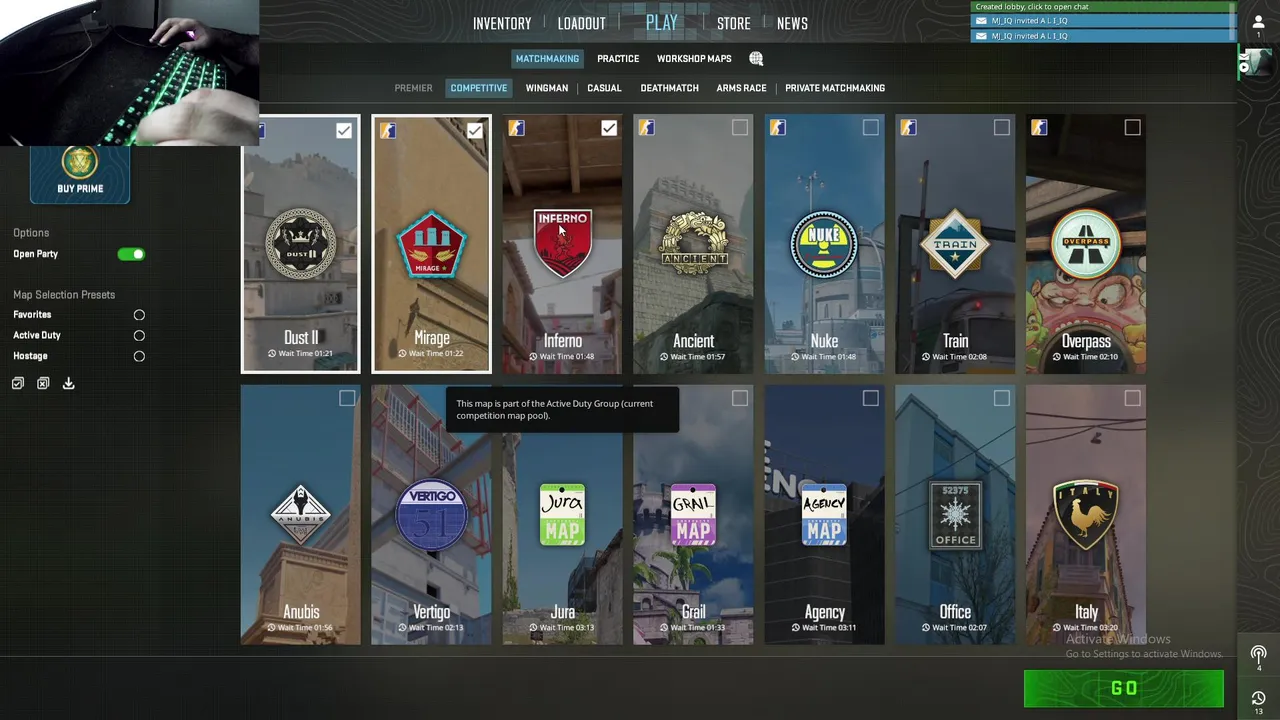Click the deselect all maps icon
This screenshot has height=720, width=1280.
pyautogui.click(x=43, y=384)
